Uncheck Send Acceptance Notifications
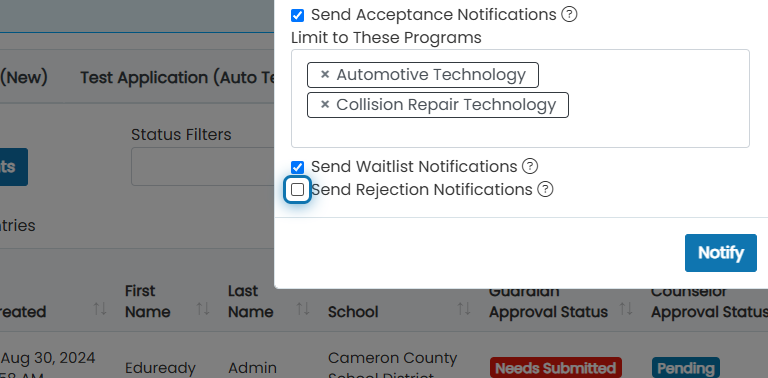 pos(297,16)
